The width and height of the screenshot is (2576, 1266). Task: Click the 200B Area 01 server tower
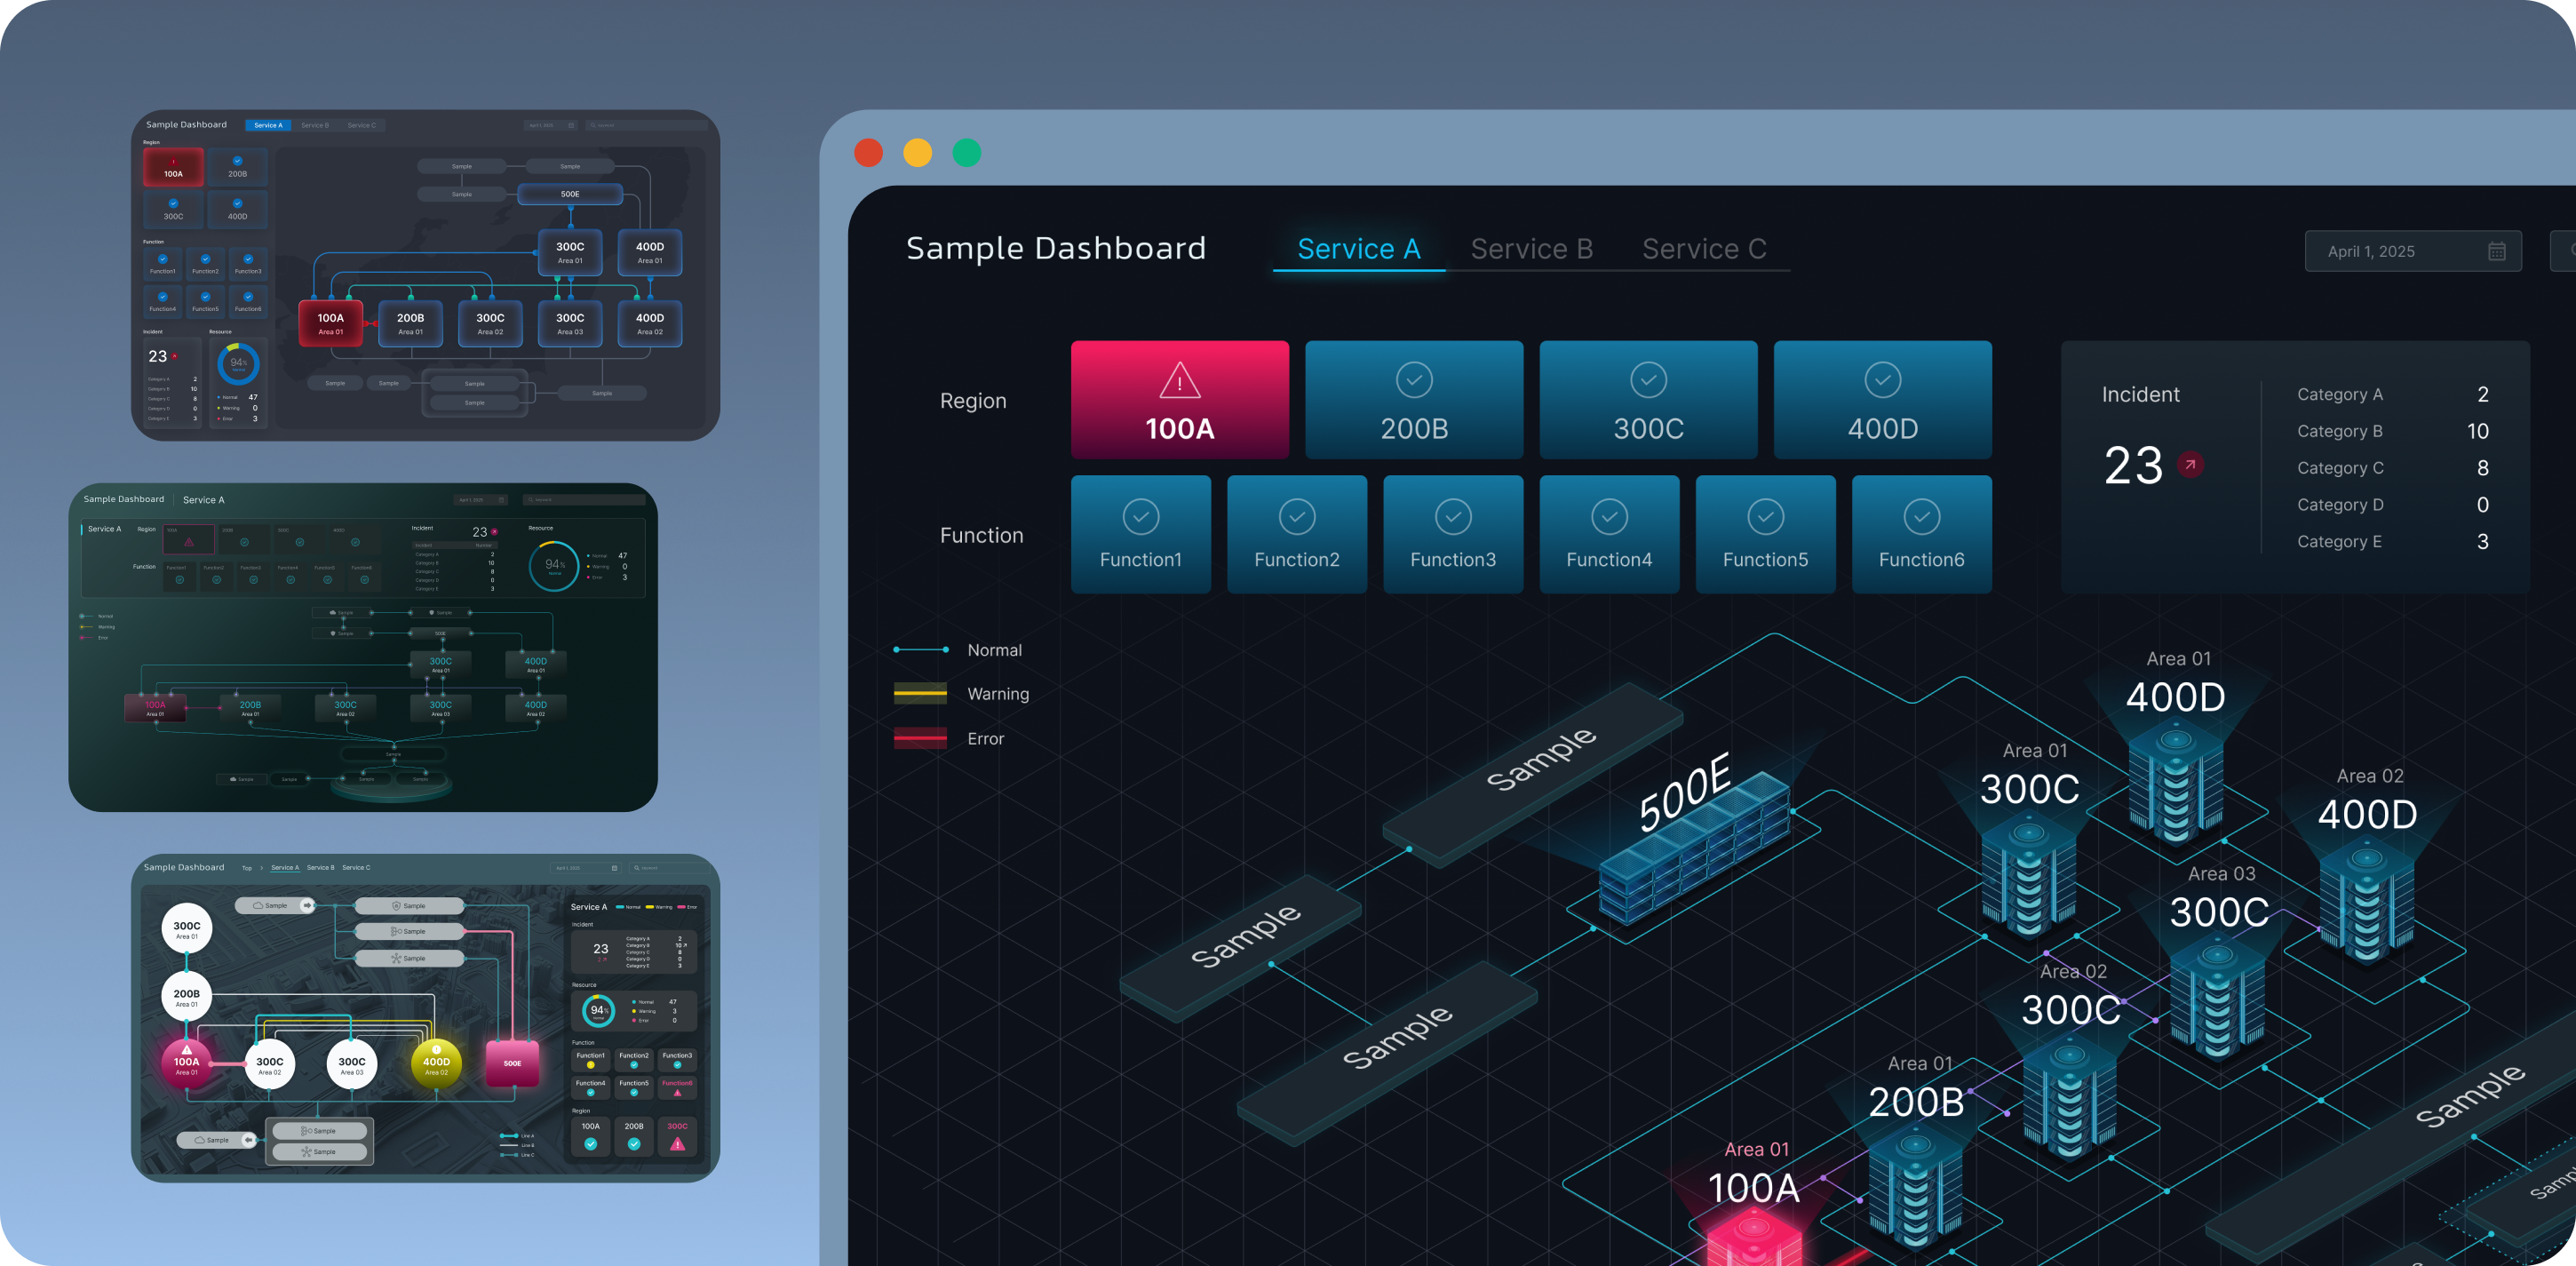coord(1914,1190)
